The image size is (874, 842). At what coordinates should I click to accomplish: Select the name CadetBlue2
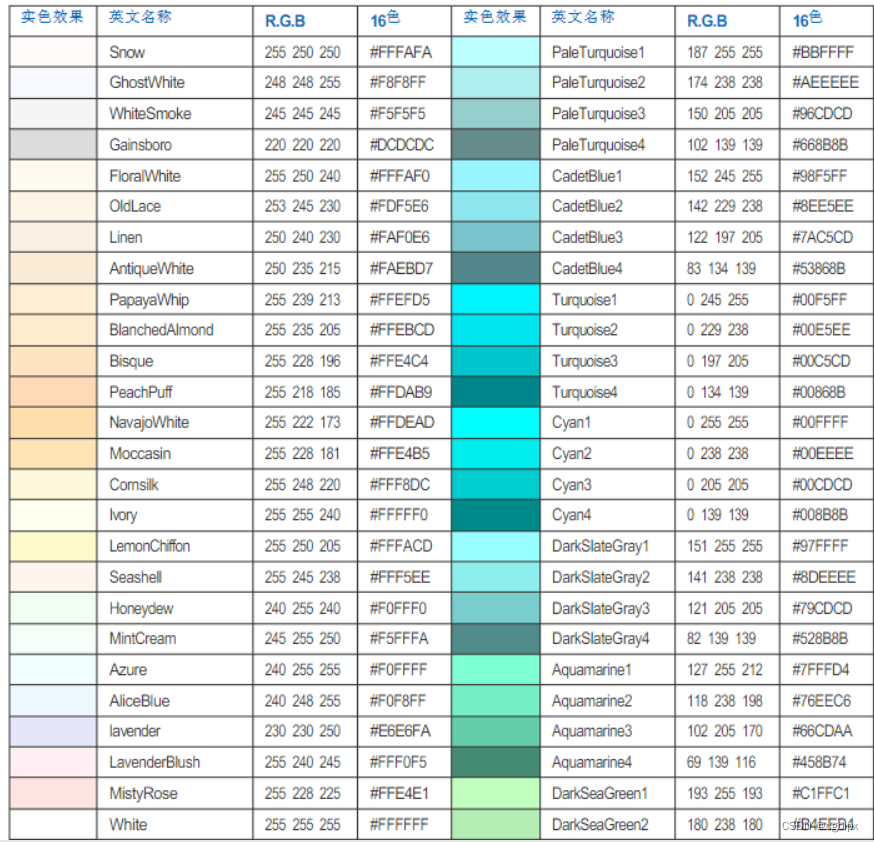(x=587, y=206)
